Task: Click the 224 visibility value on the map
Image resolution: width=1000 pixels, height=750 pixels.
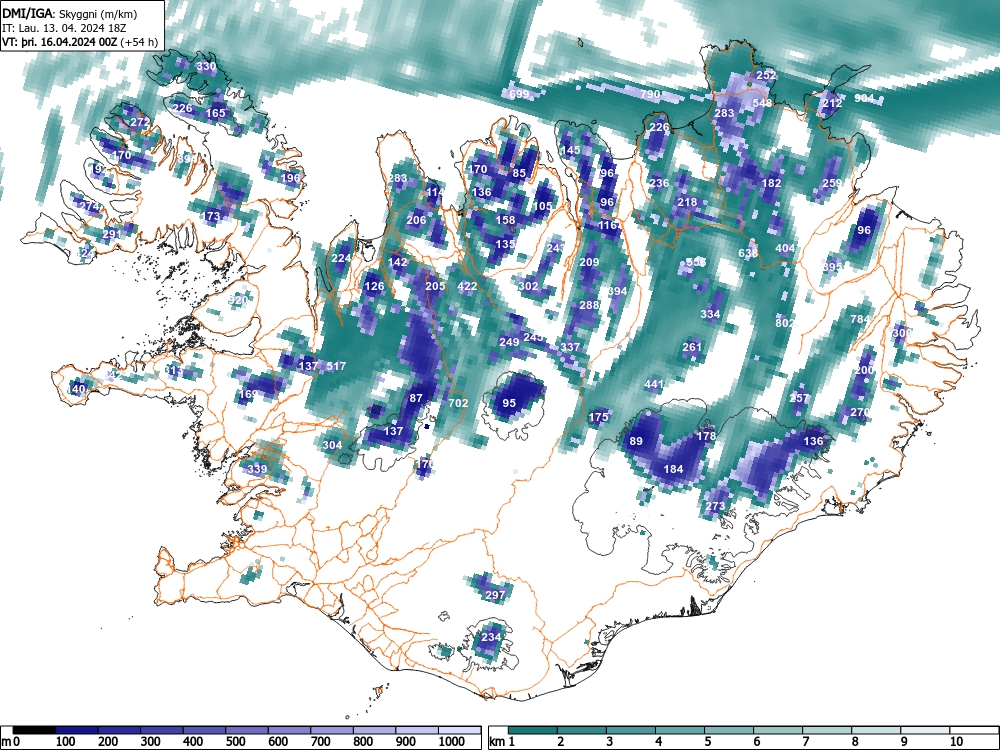Action: click(341, 258)
